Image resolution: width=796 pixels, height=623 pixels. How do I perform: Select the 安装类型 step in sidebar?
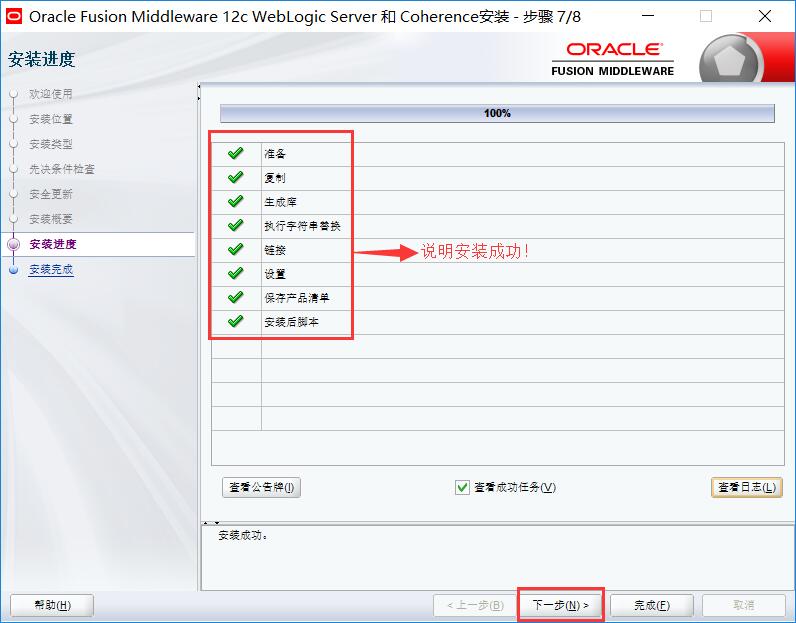pyautogui.click(x=51, y=144)
